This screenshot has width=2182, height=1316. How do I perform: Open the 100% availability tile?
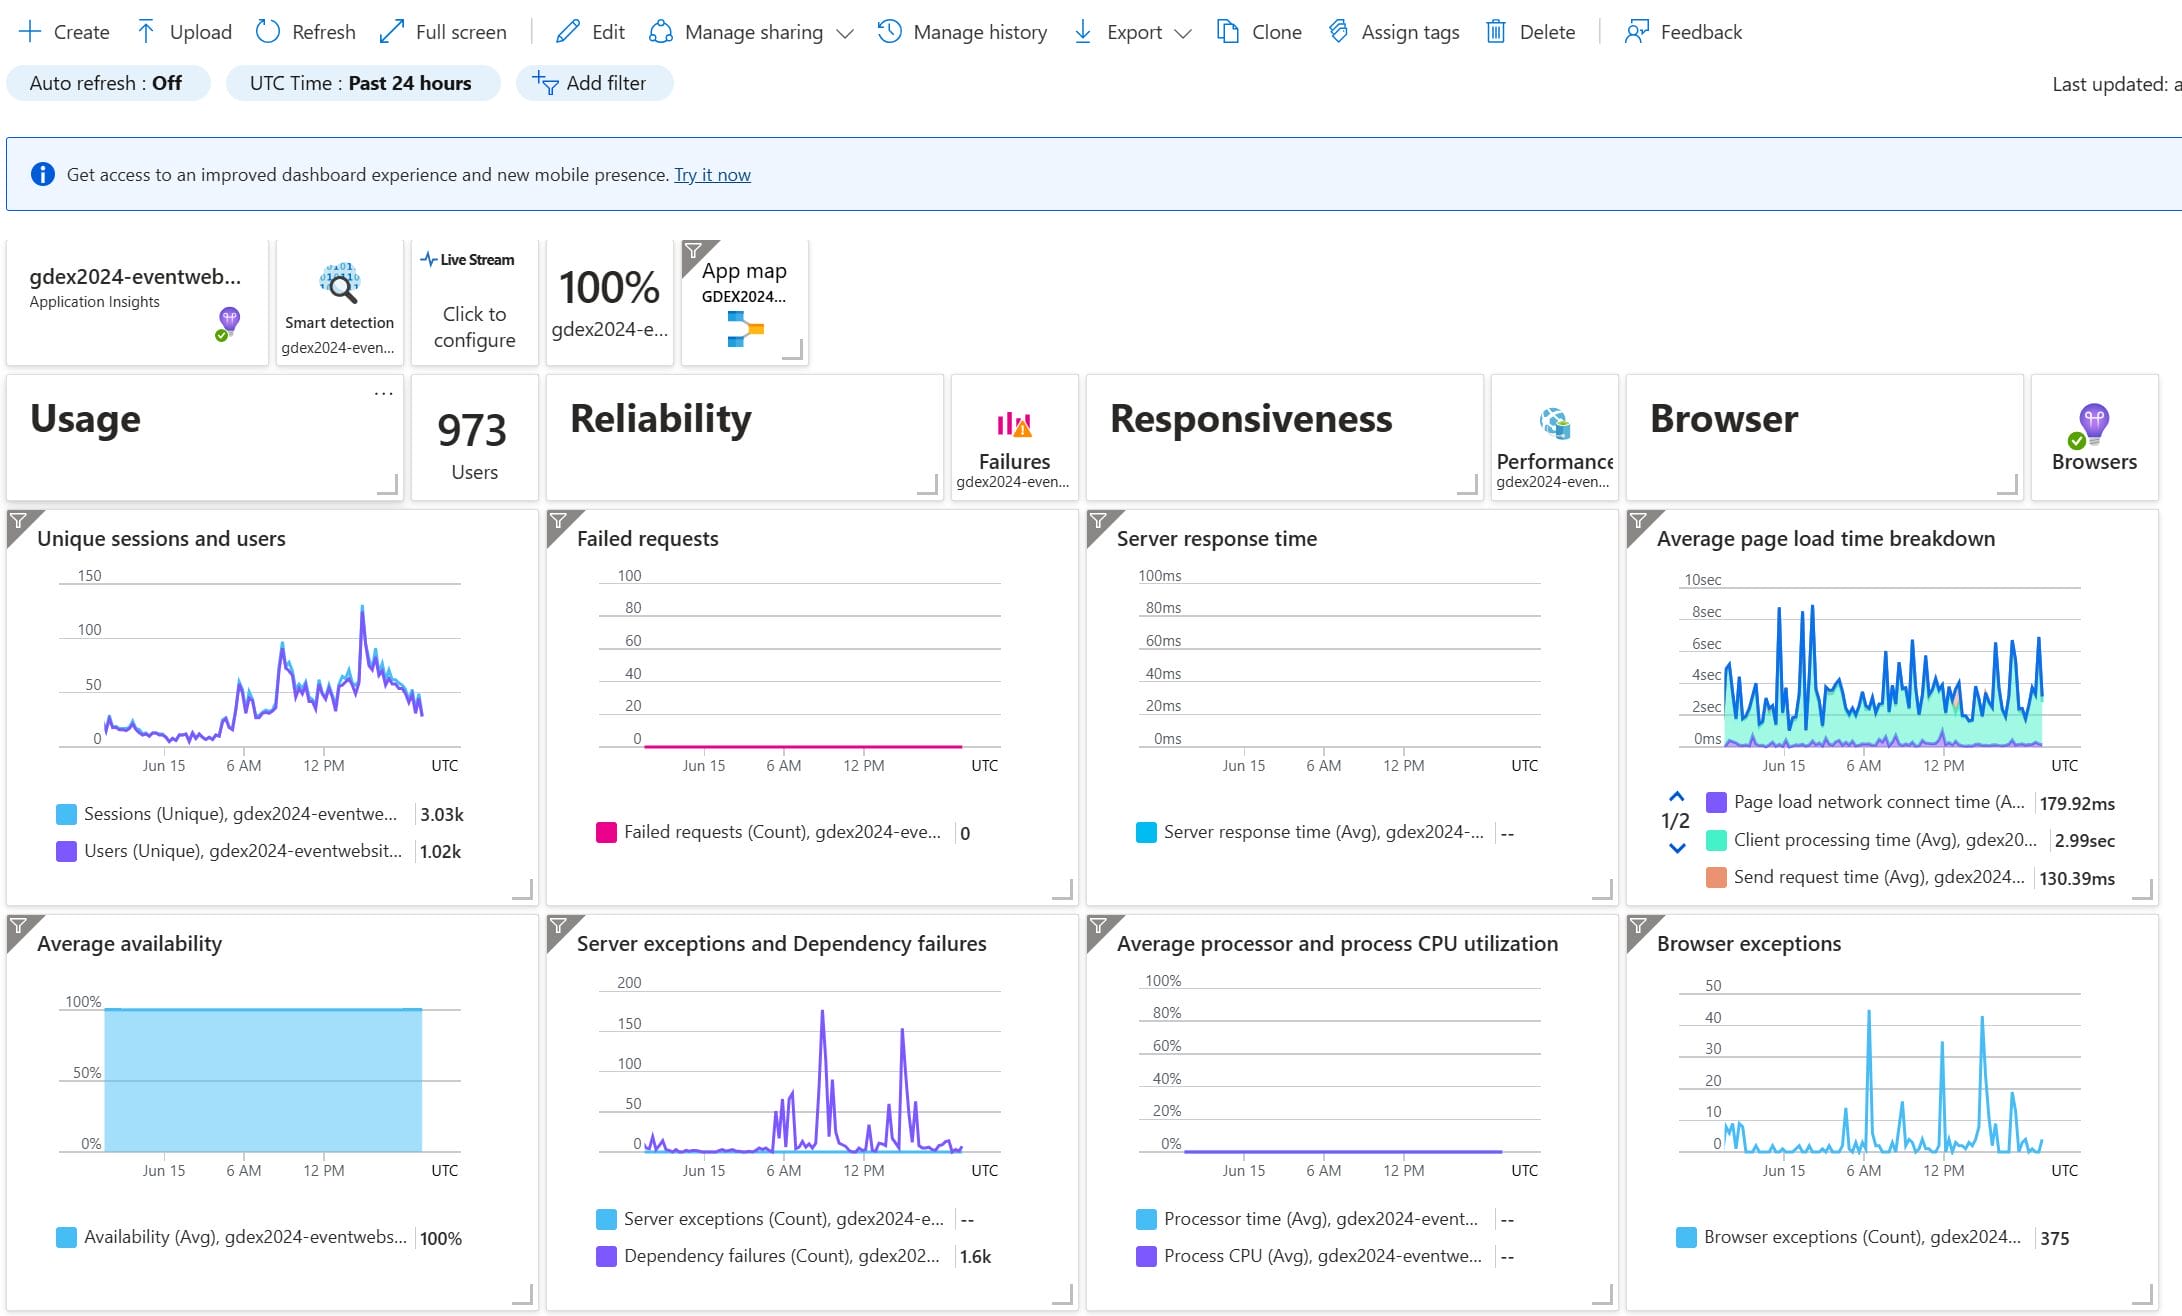(610, 303)
